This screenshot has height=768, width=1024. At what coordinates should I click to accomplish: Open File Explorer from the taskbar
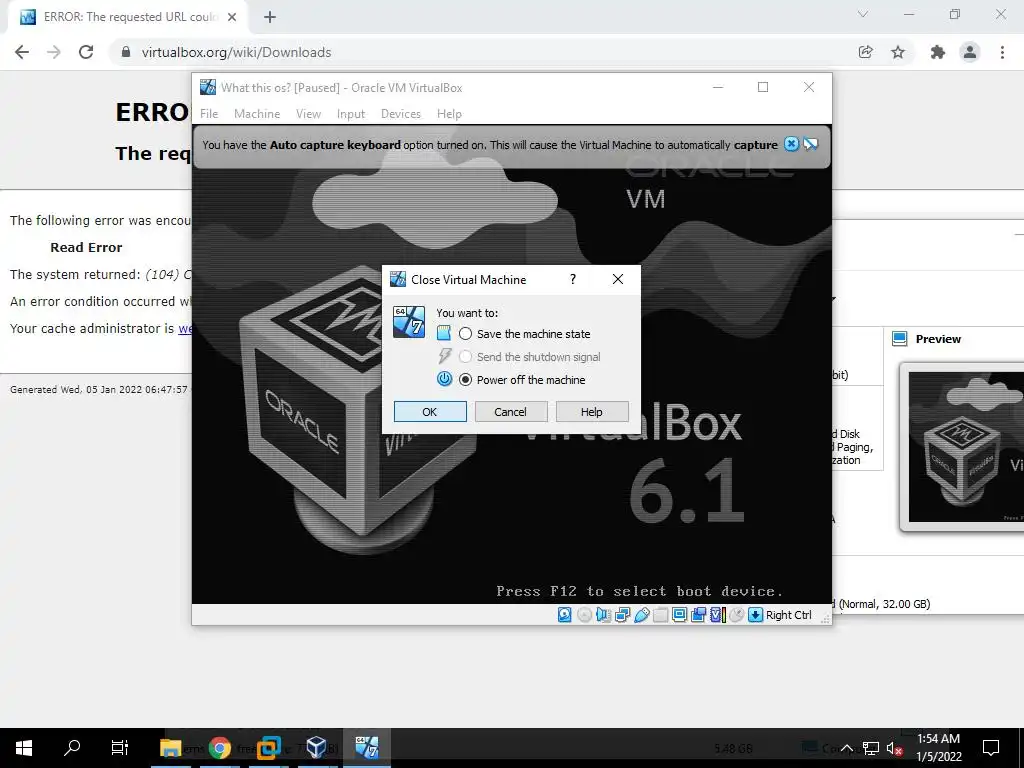(170, 748)
